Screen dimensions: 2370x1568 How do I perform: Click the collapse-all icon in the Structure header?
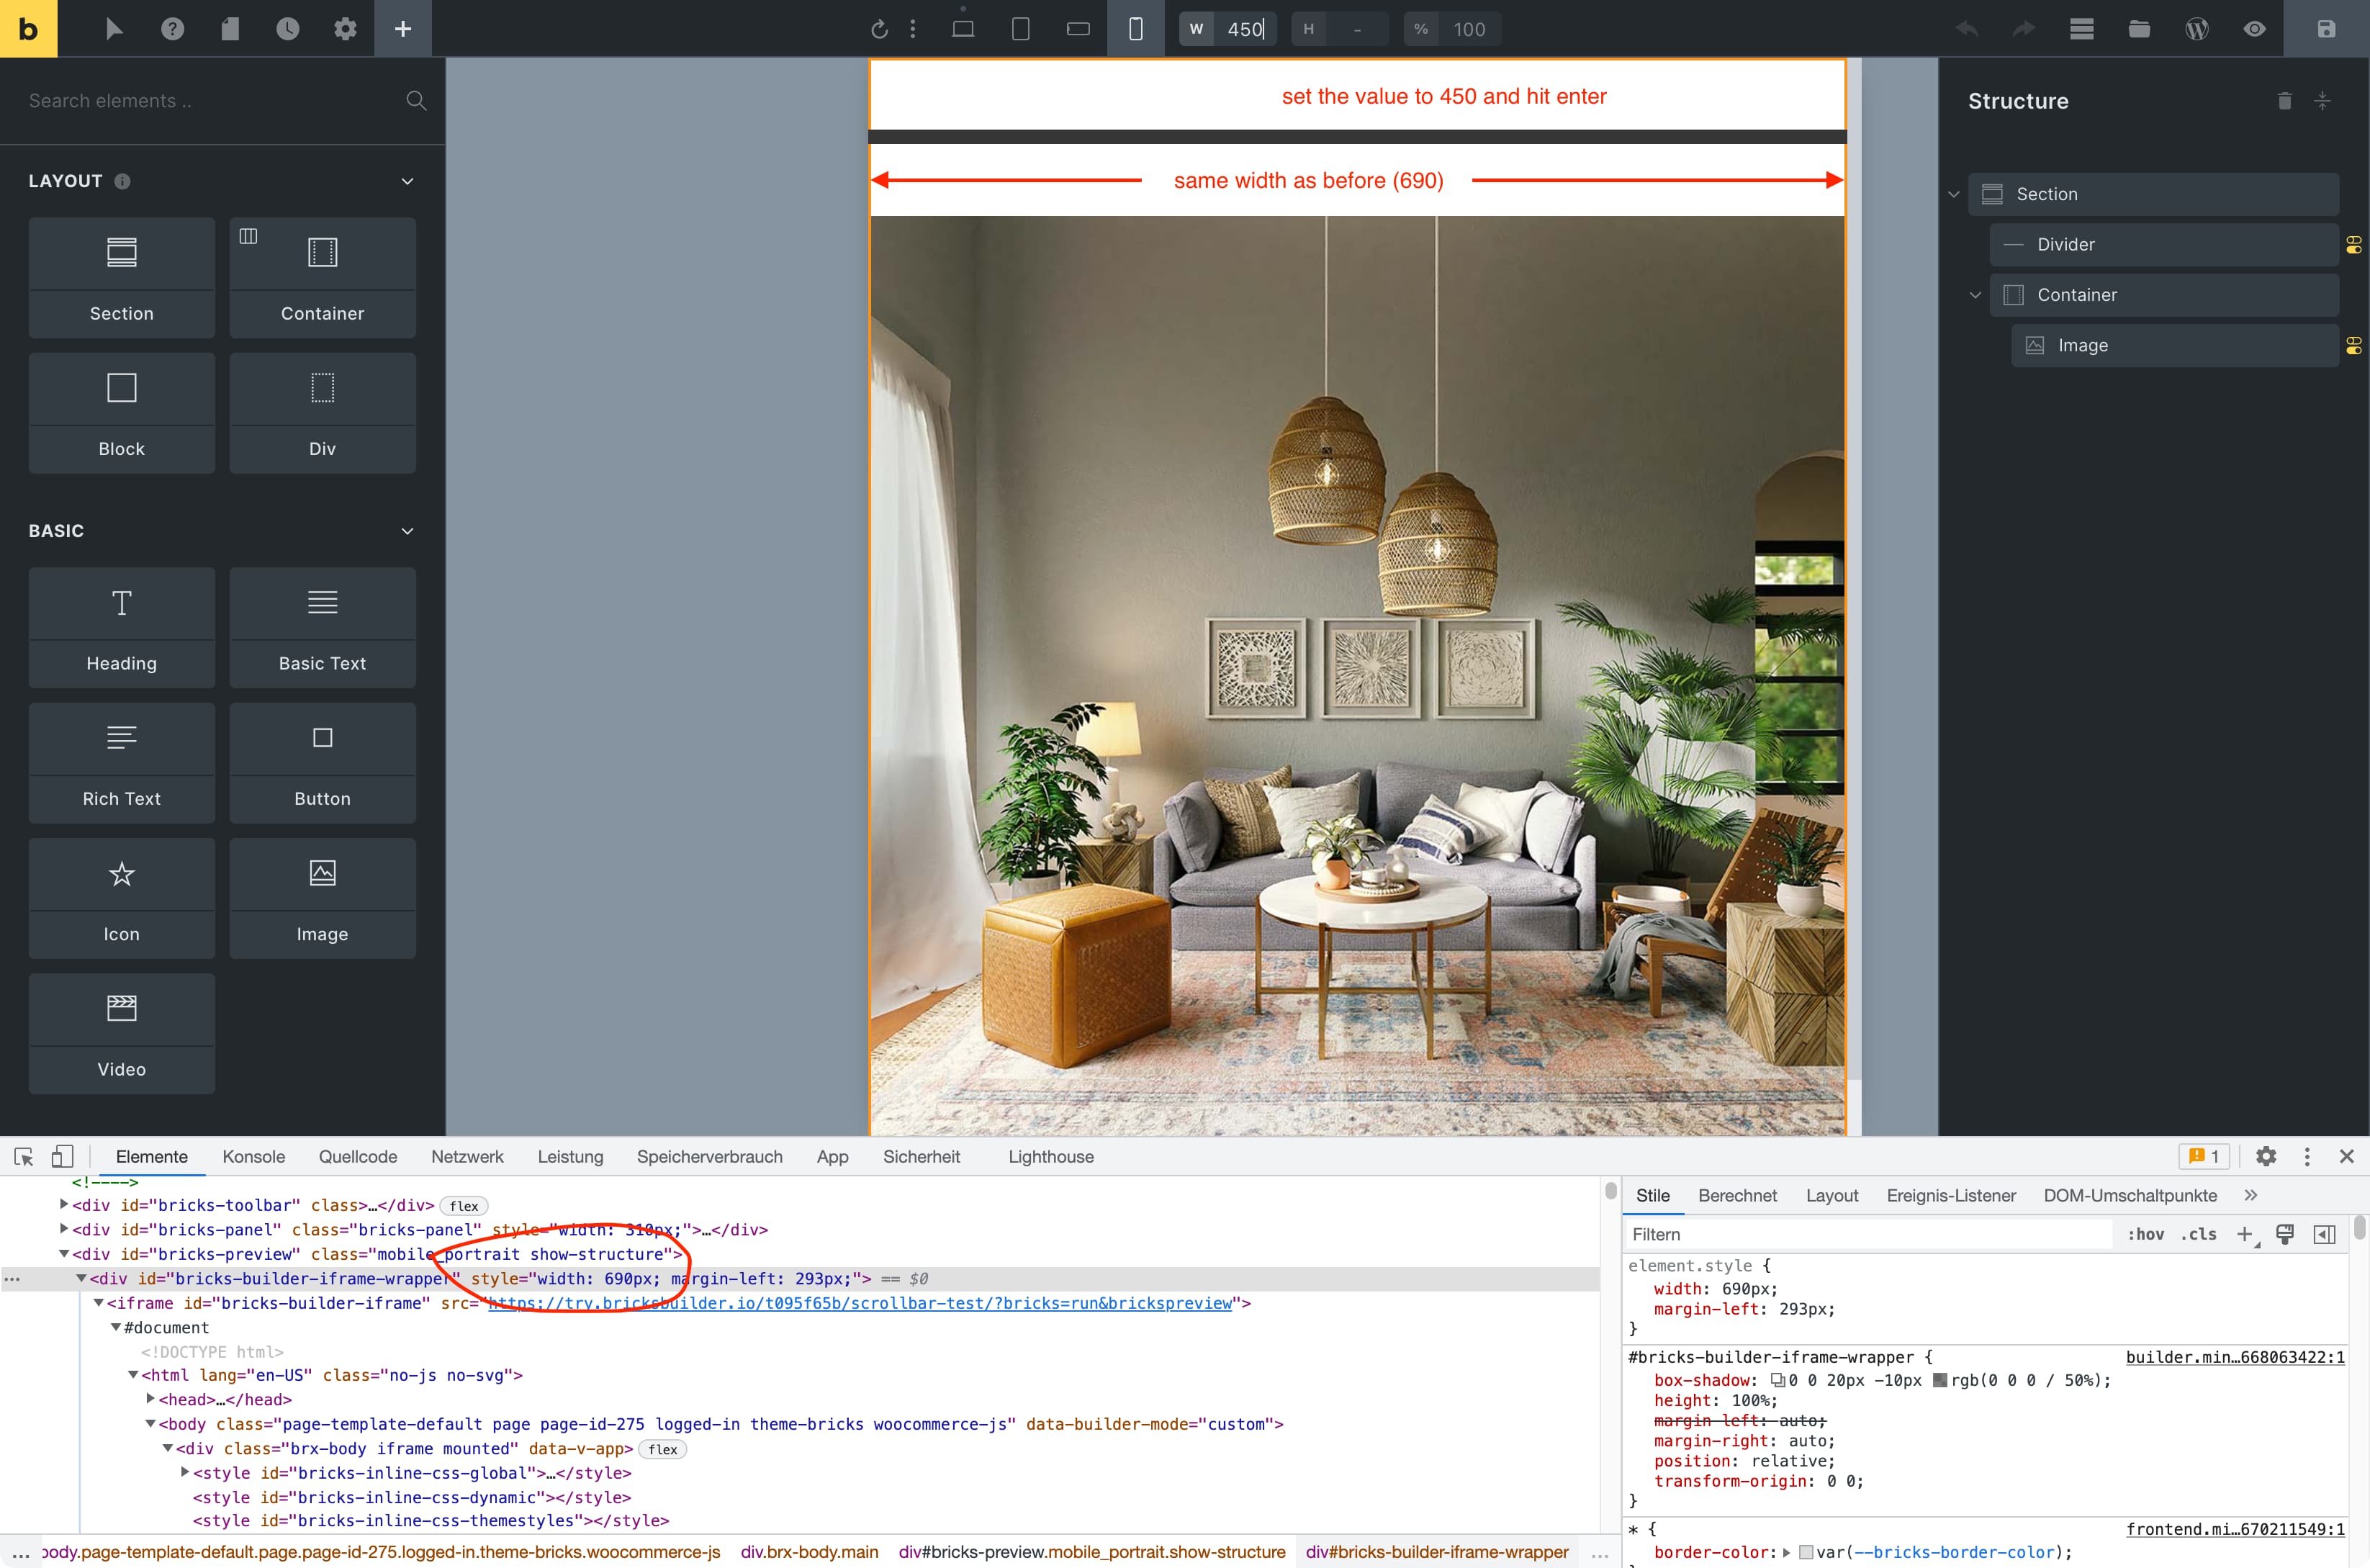pyautogui.click(x=2322, y=101)
